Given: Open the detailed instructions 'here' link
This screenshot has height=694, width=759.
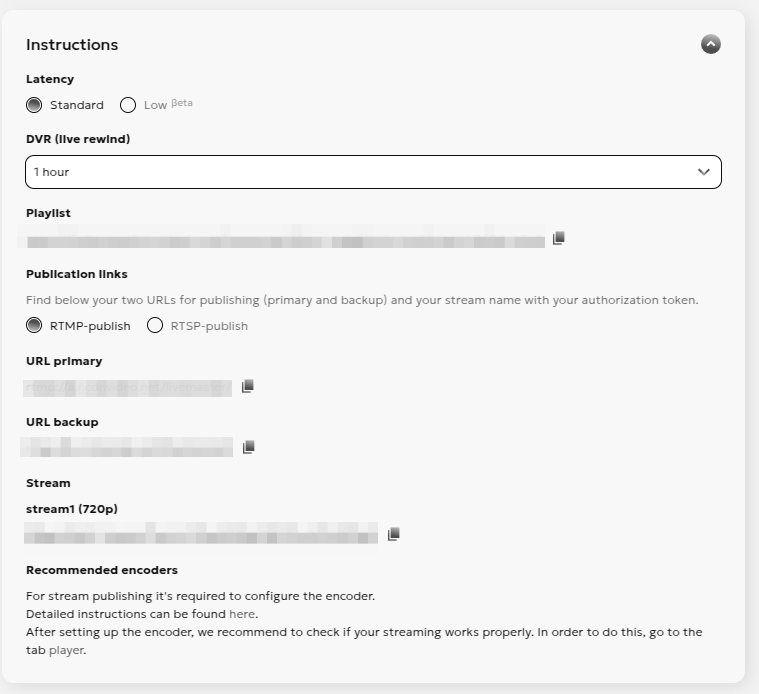Looking at the screenshot, I should point(242,614).
